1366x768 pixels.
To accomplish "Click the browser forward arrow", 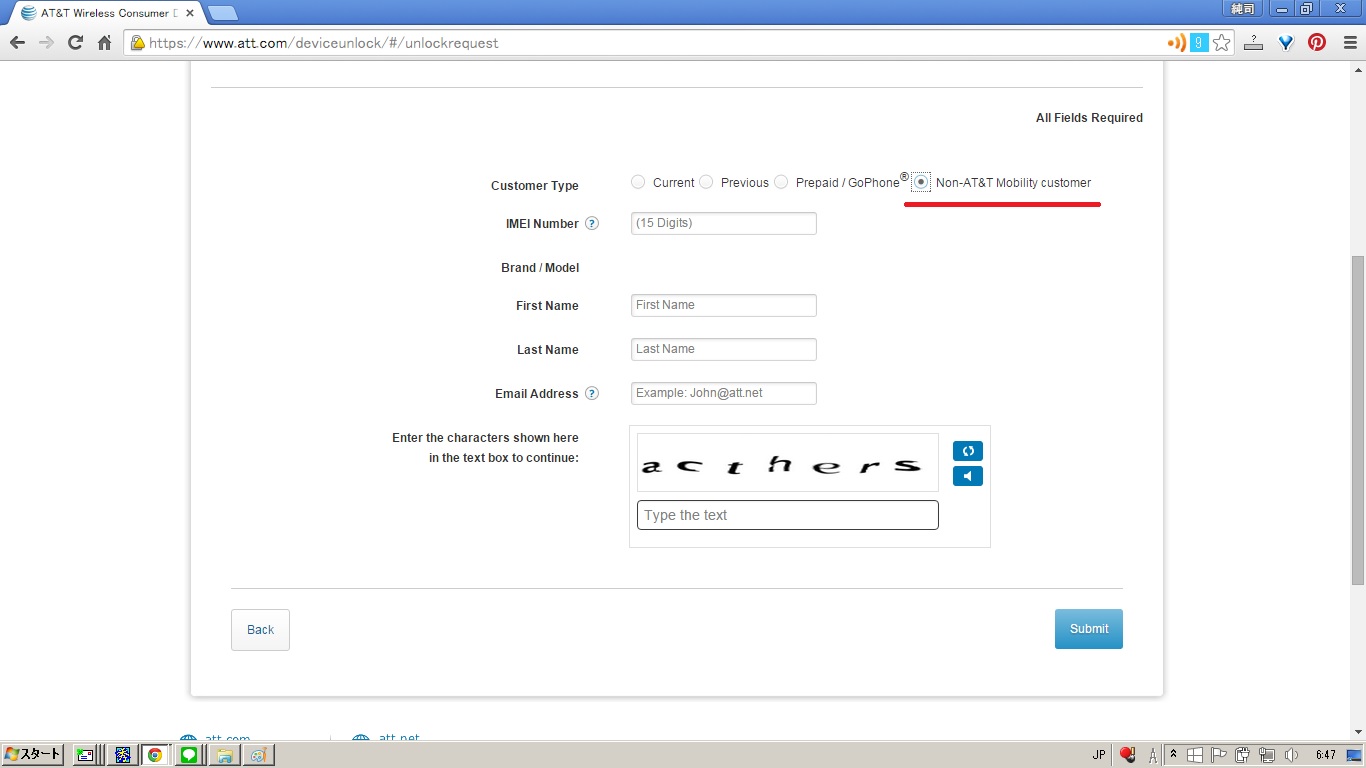I will tap(46, 43).
